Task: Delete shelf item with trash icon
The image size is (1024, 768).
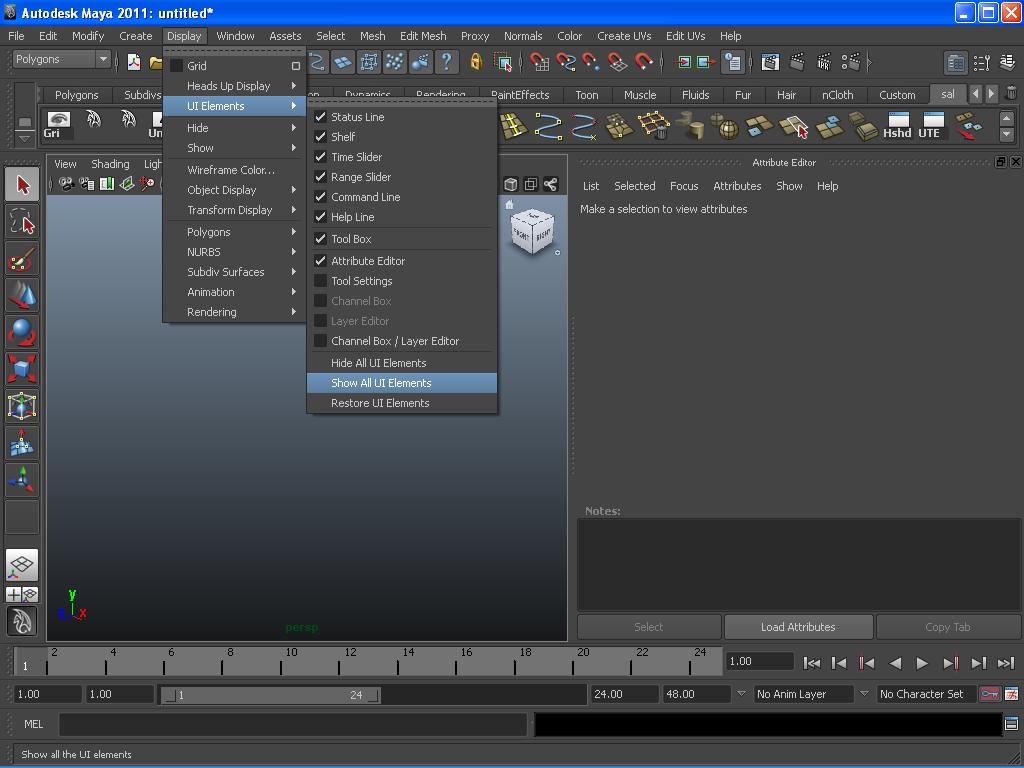Action: 1012,93
